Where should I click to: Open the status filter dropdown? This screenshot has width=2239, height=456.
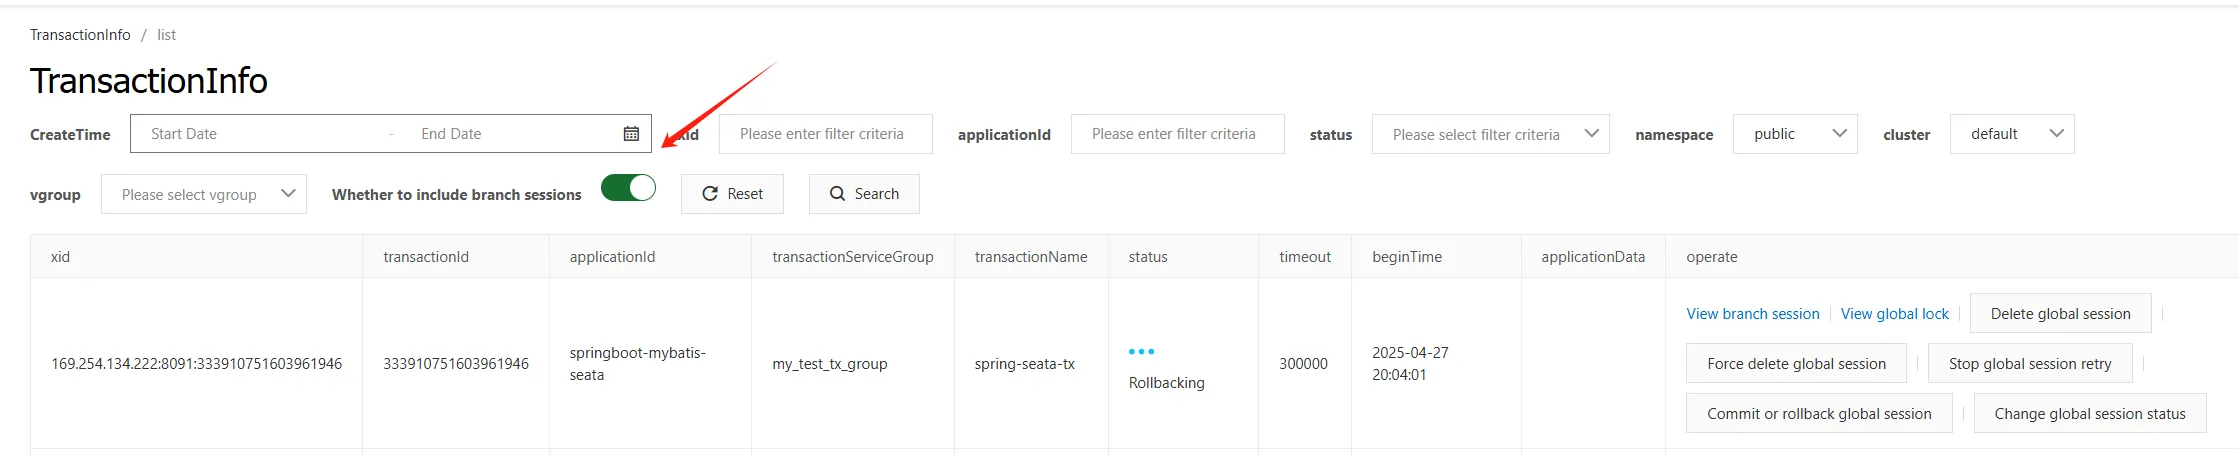(x=1490, y=134)
